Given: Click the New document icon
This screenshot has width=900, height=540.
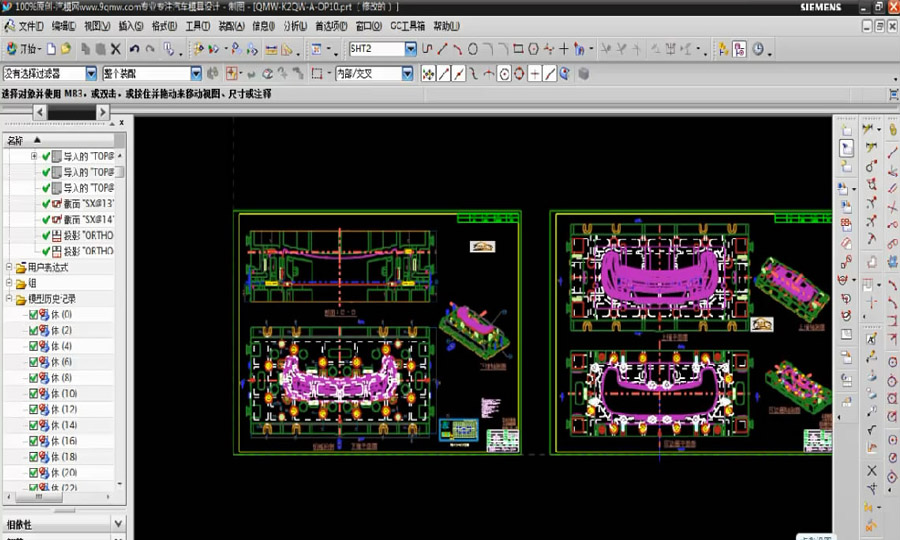Looking at the screenshot, I should click(x=51, y=48).
